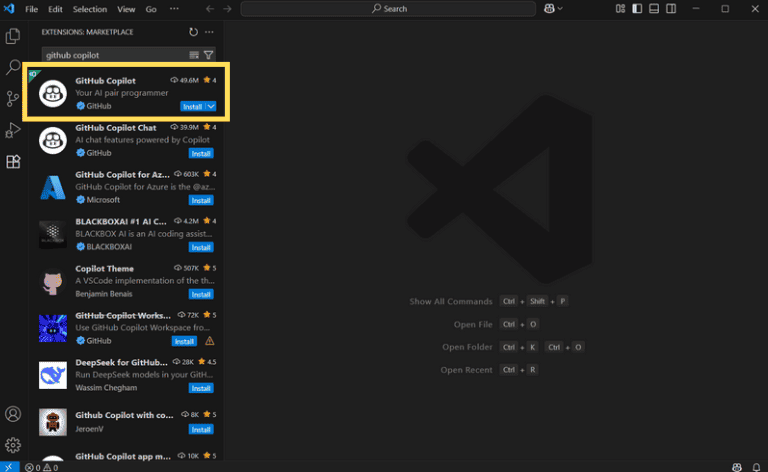Click the github copilot search field
Viewport: 768px width, 472px height.
point(116,55)
